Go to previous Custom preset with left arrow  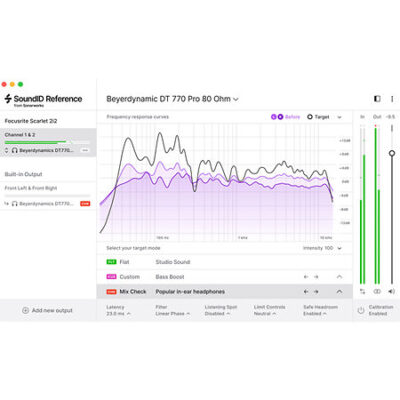tap(306, 277)
